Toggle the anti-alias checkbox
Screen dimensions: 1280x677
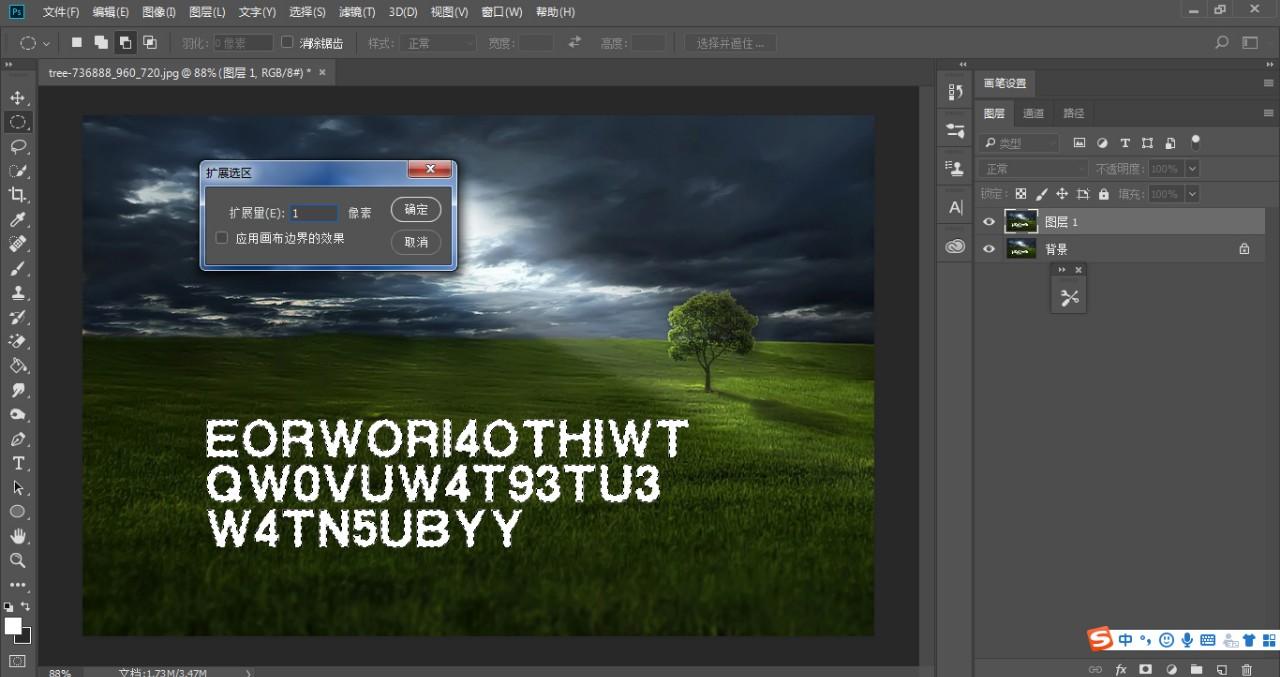click(287, 42)
